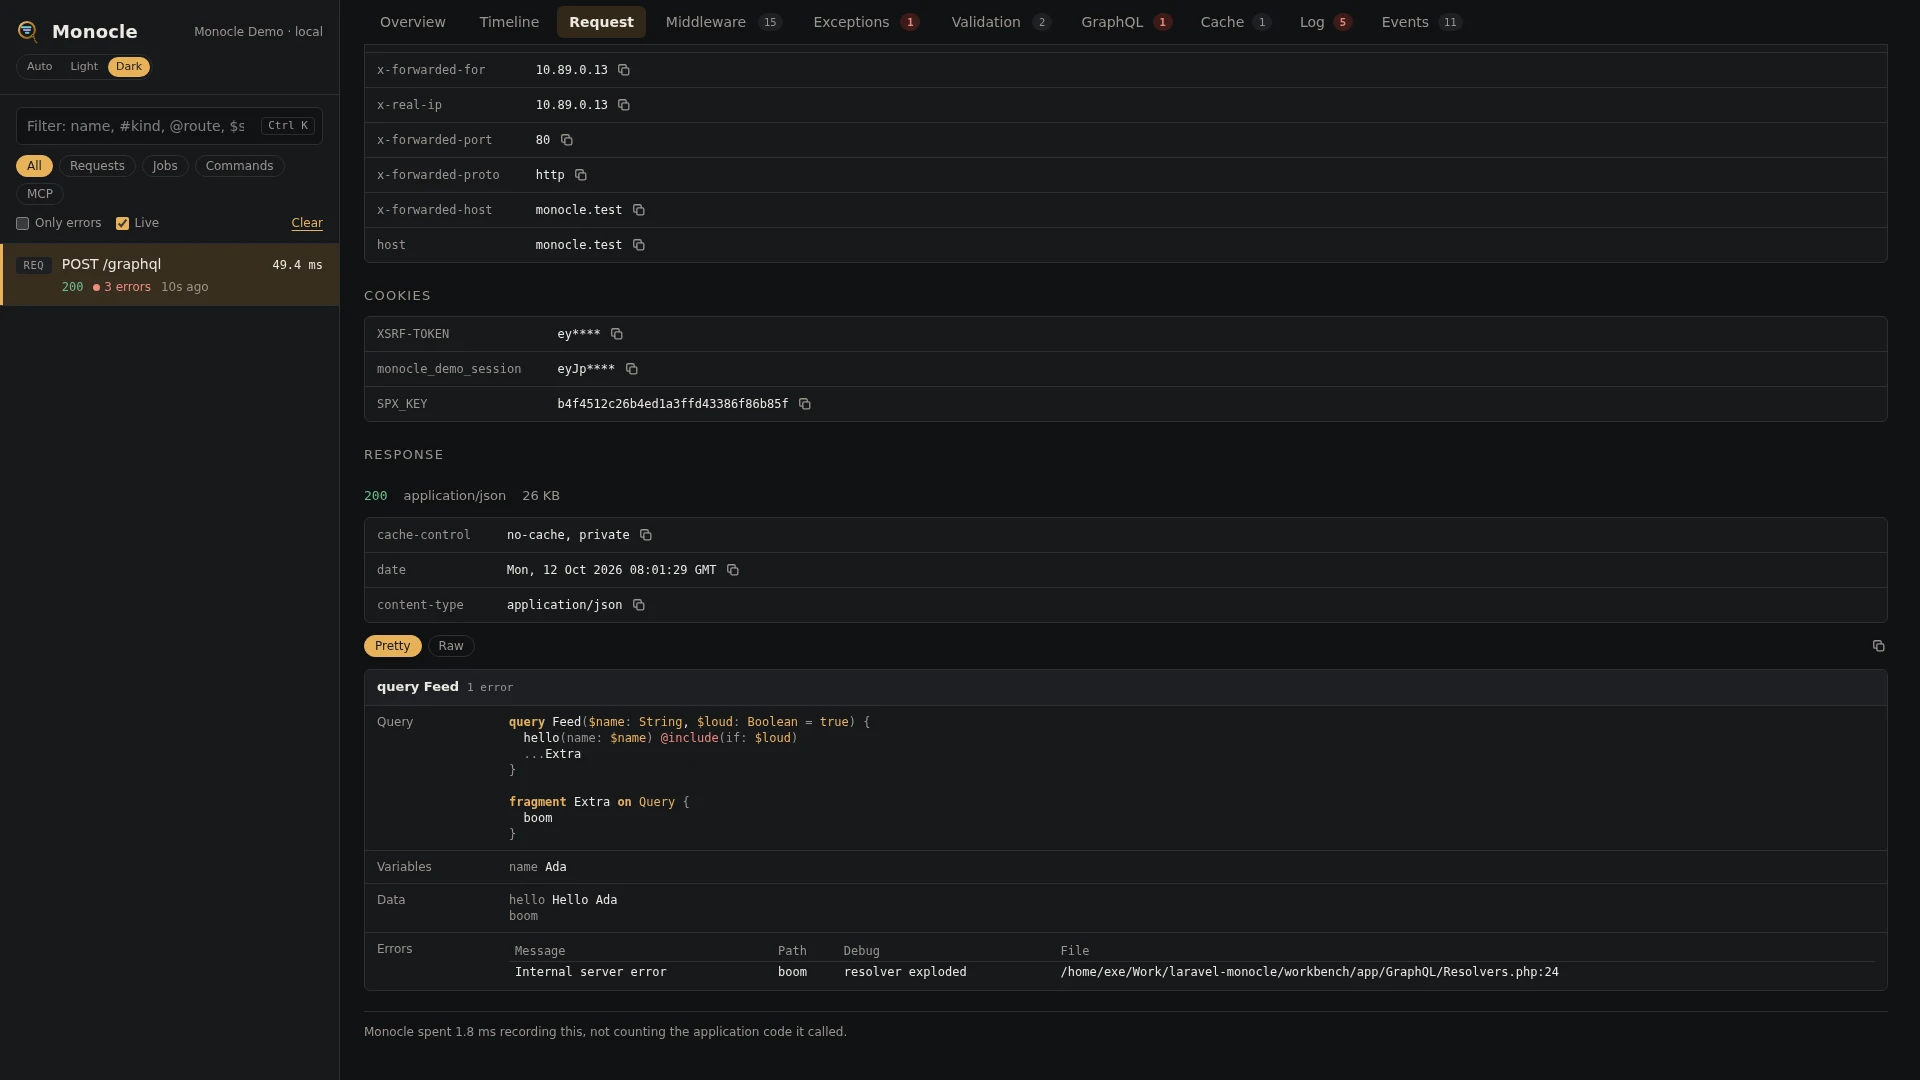Copy the cache-control response header

point(646,535)
